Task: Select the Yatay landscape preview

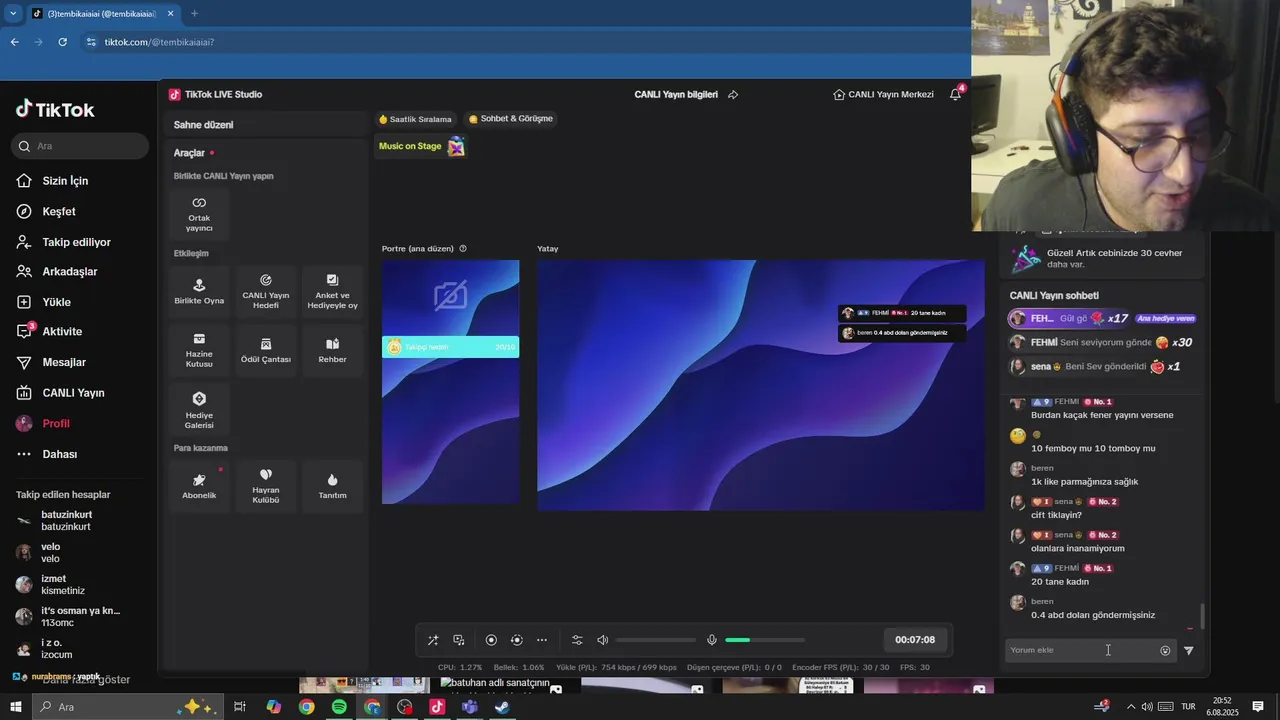Action: [760, 385]
